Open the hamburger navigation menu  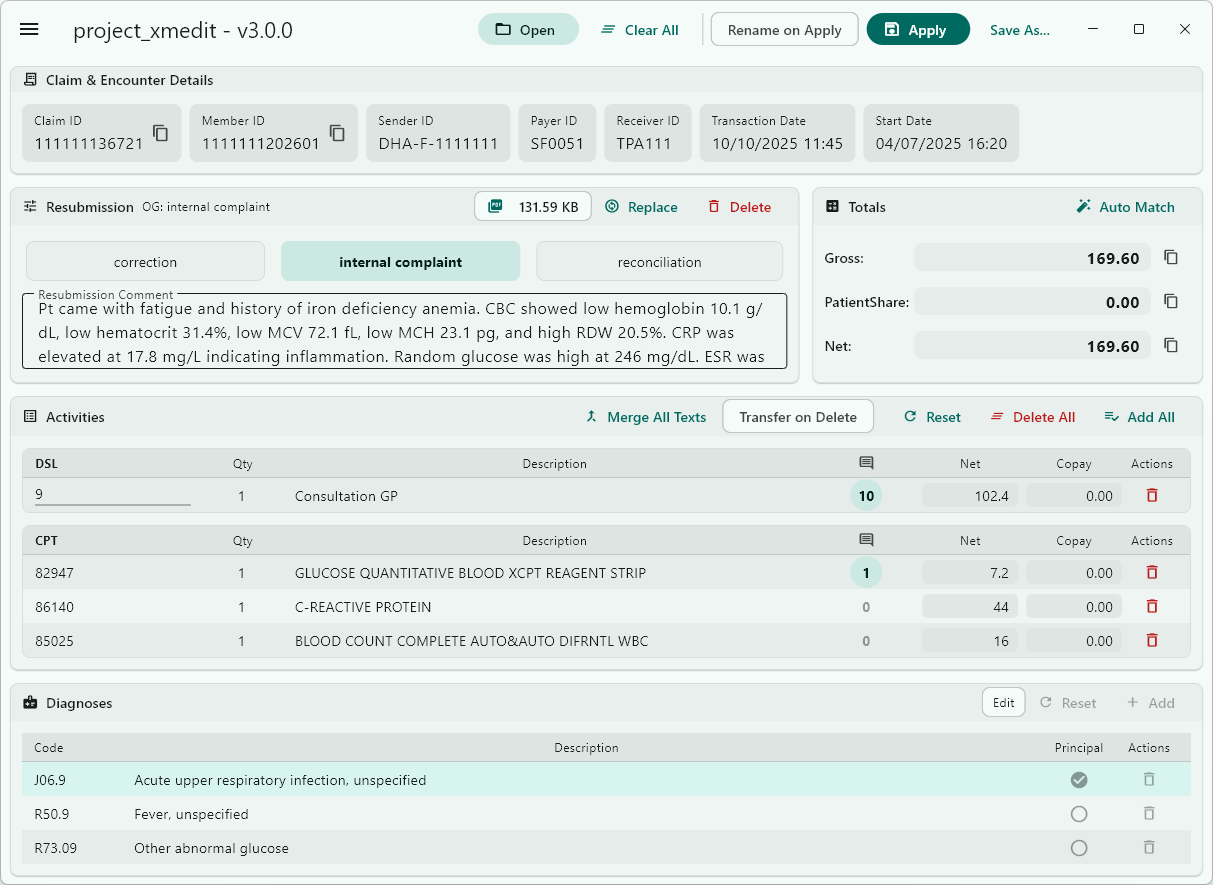point(29,29)
